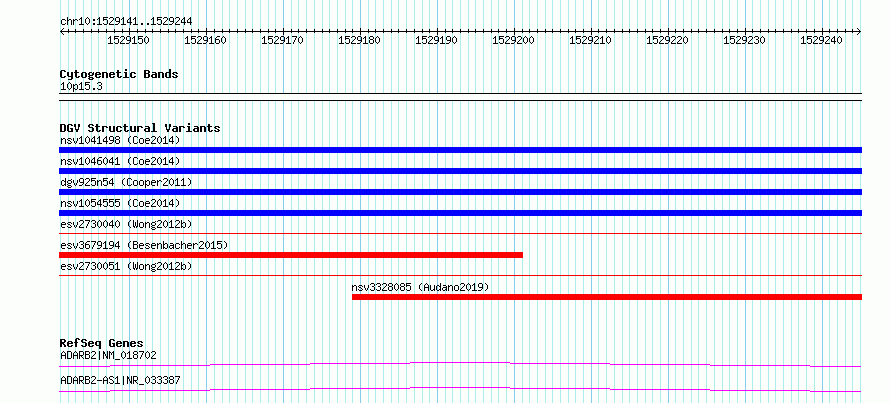
Task: Open the DGV Structural Variants track title
Action: pyautogui.click(x=140, y=128)
